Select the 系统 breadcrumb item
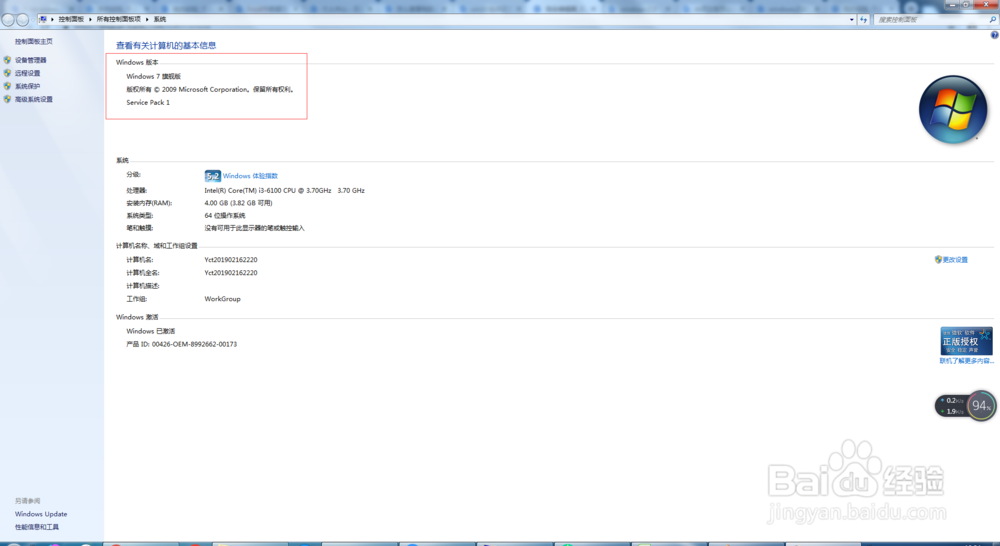1000x546 pixels. (159, 19)
